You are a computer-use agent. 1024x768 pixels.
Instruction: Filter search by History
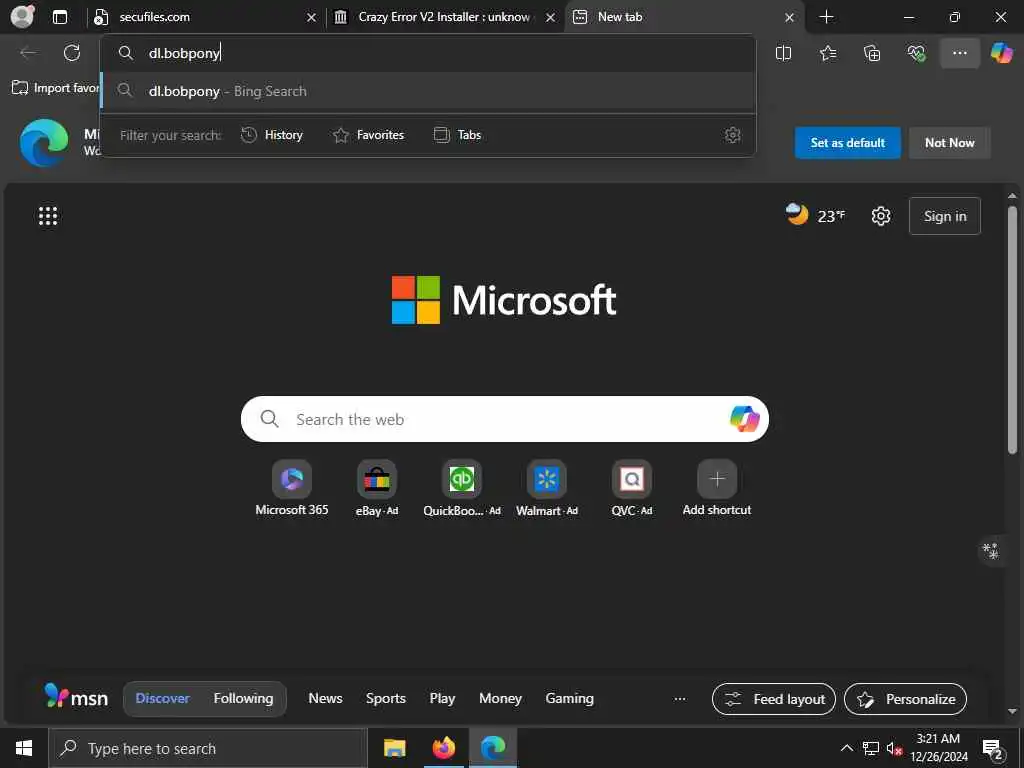point(272,135)
